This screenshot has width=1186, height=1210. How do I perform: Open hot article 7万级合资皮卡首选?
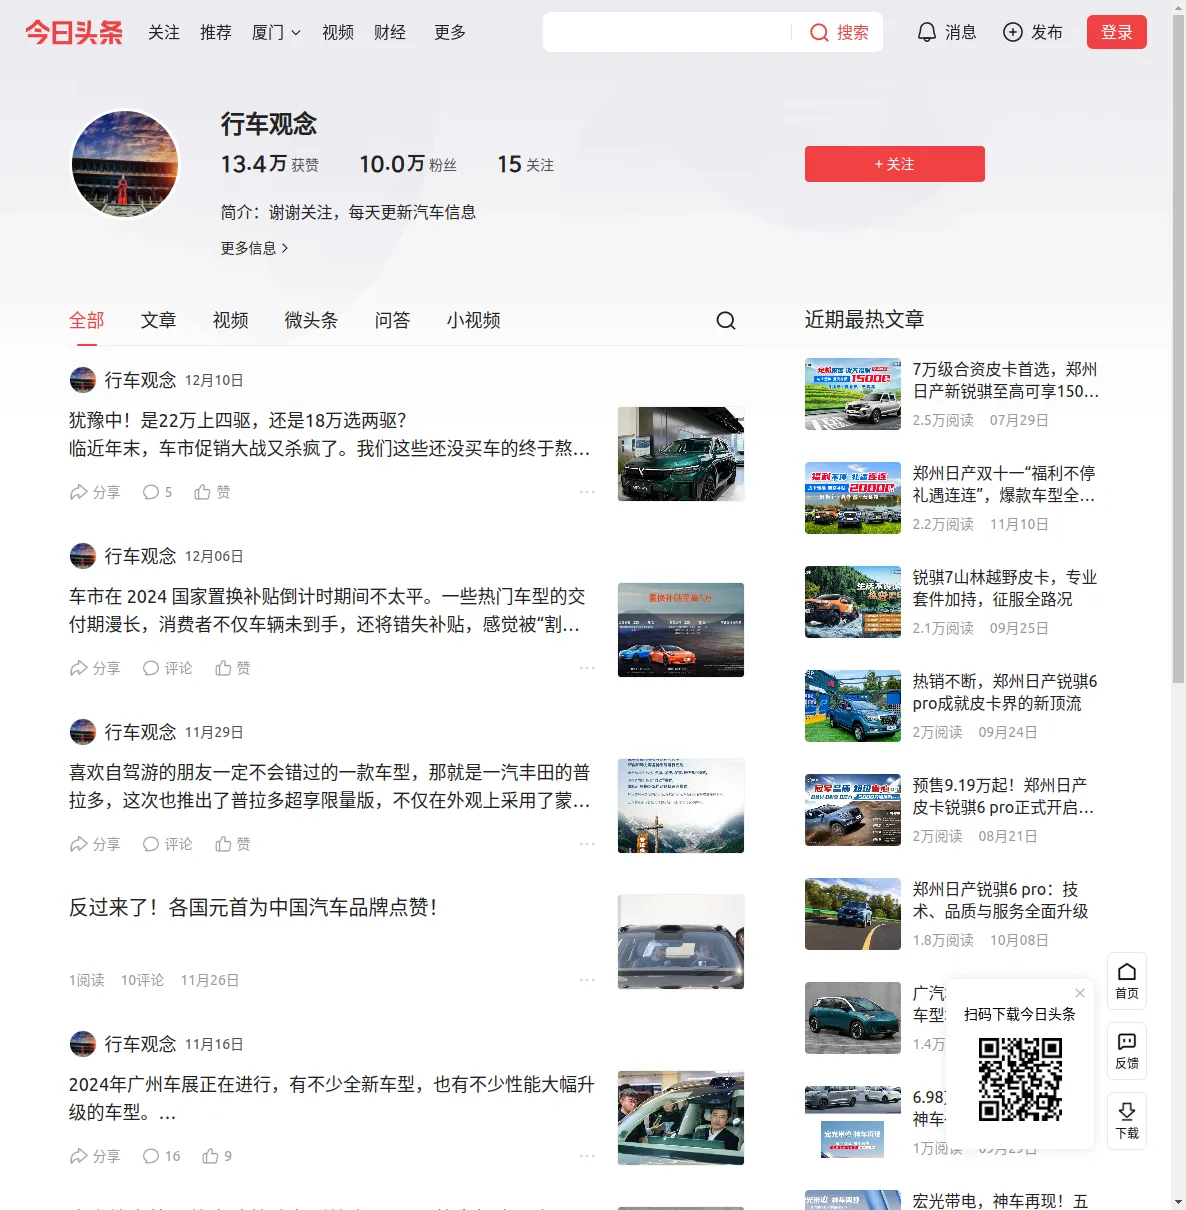(x=1006, y=380)
